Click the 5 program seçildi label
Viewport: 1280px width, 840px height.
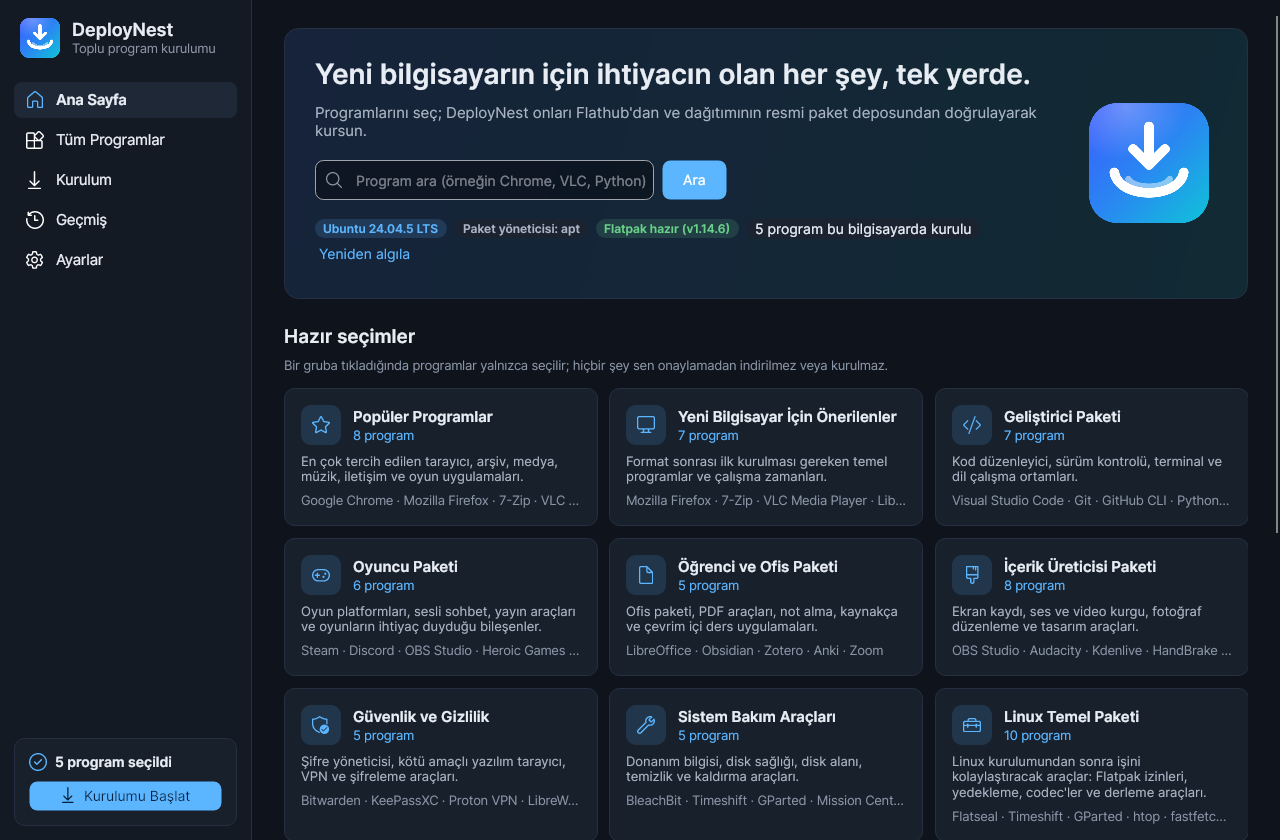click(x=113, y=762)
